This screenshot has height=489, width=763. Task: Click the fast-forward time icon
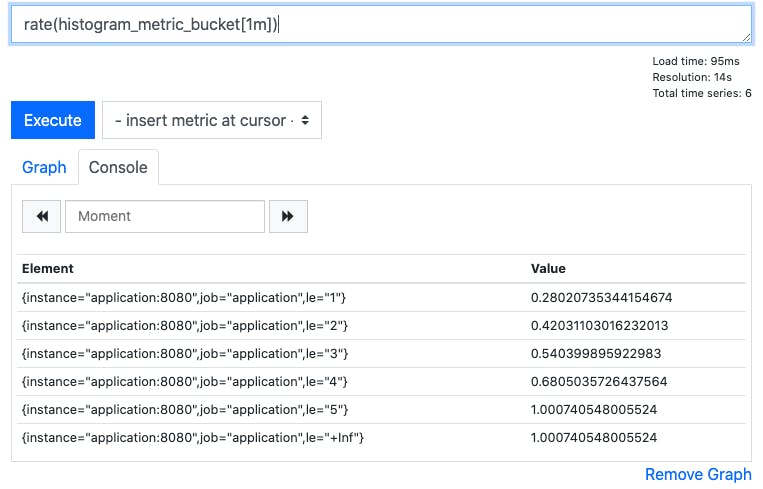pos(288,216)
